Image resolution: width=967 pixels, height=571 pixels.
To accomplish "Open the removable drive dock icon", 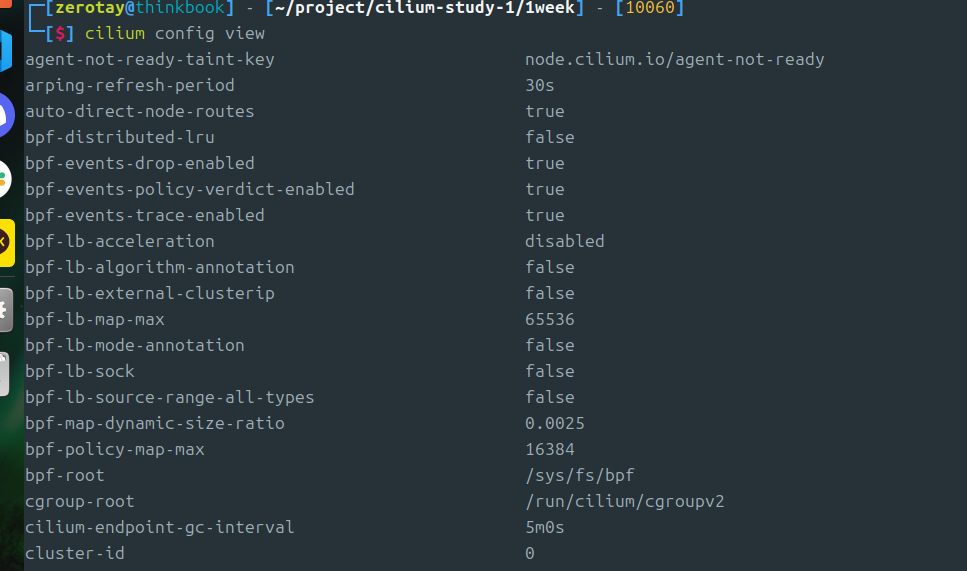I will point(4,374).
